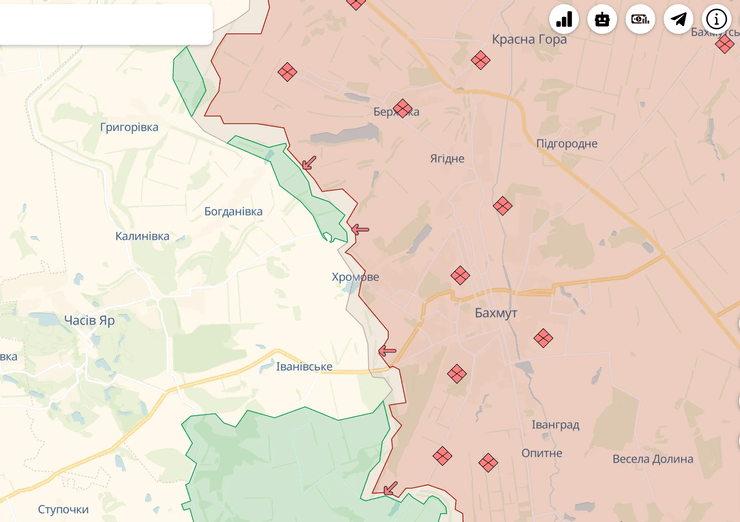The height and width of the screenshot is (522, 740).
Task: Select the attack arrow above Хромове
Action: pos(360,229)
